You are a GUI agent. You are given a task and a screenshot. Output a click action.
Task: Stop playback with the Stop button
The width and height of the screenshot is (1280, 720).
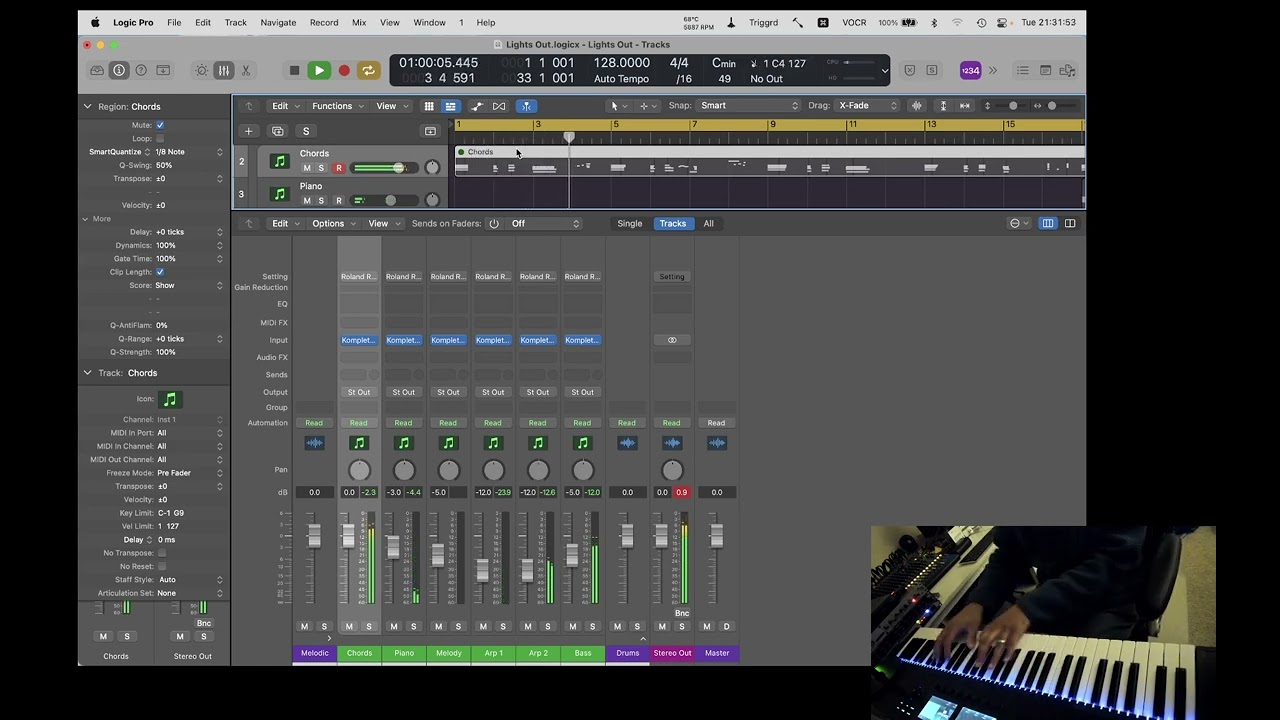pos(294,70)
